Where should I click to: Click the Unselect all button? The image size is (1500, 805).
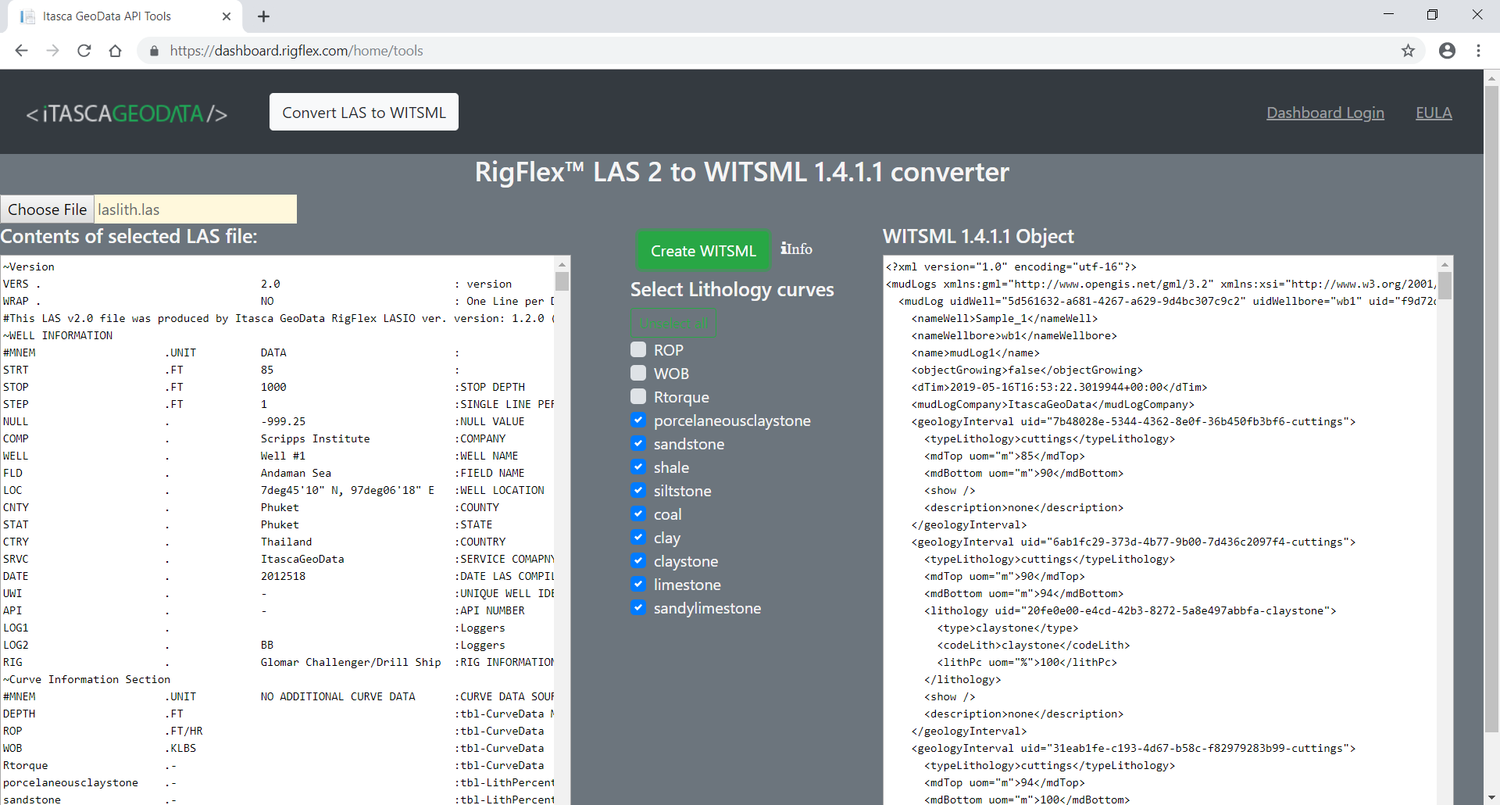674,323
